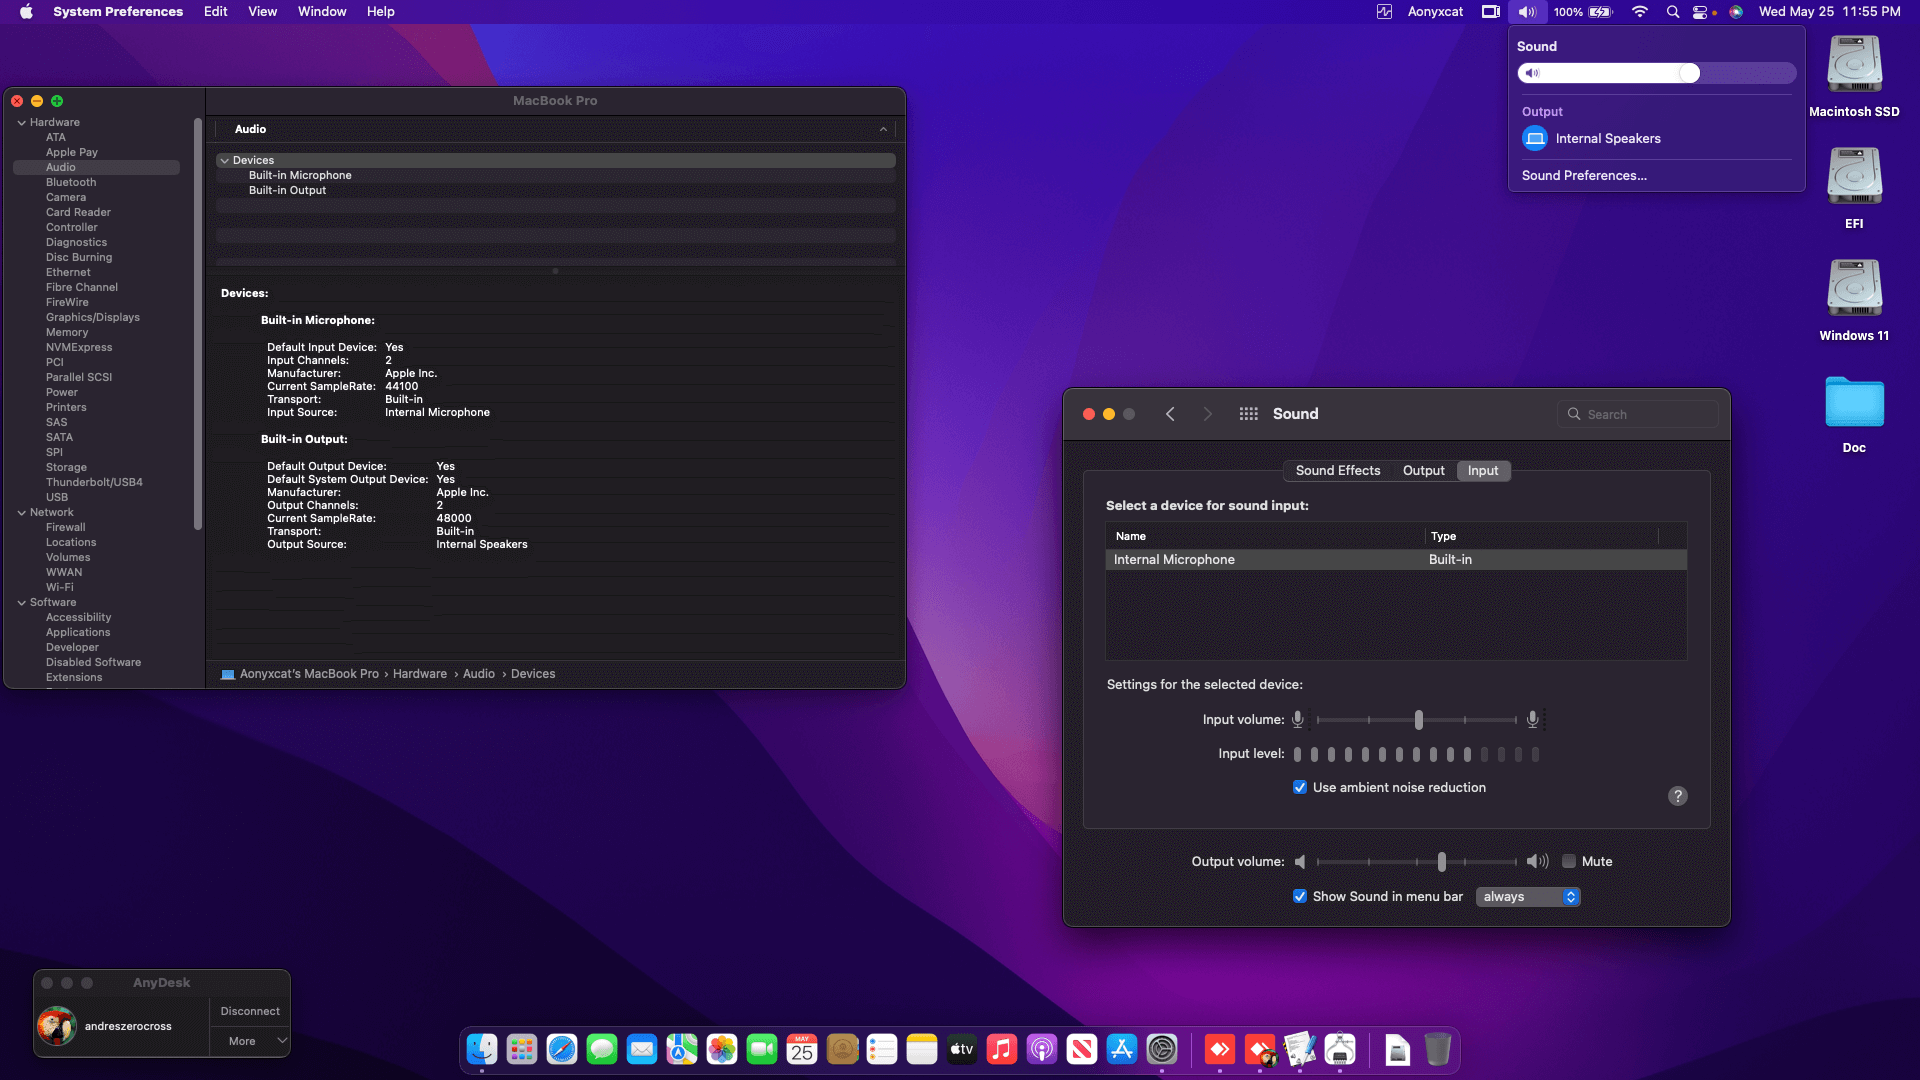Click the Audio column sort arrow

[883, 129]
